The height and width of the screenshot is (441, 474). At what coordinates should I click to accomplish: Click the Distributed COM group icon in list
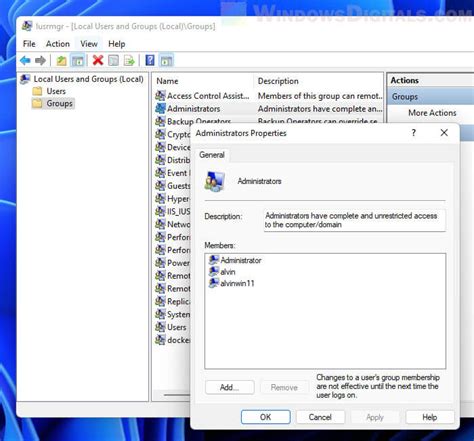click(160, 160)
